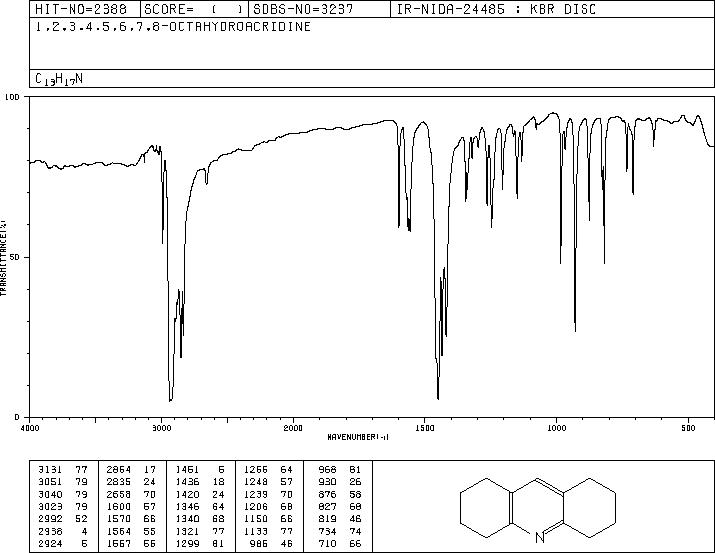Click the molecular formula C13H17N
This screenshot has height=553, width=715.
click(59, 79)
